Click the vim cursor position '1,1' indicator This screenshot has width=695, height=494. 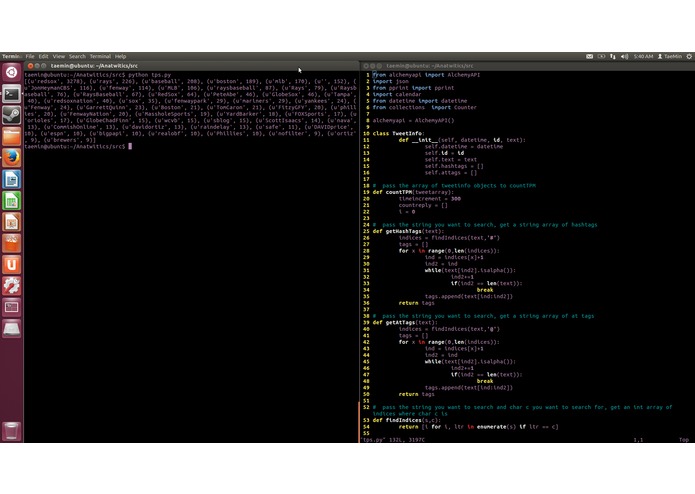coord(638,440)
